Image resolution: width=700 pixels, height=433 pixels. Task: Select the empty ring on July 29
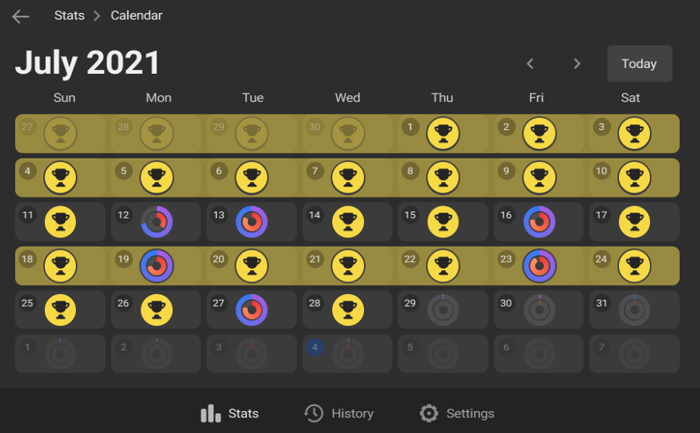[443, 310]
